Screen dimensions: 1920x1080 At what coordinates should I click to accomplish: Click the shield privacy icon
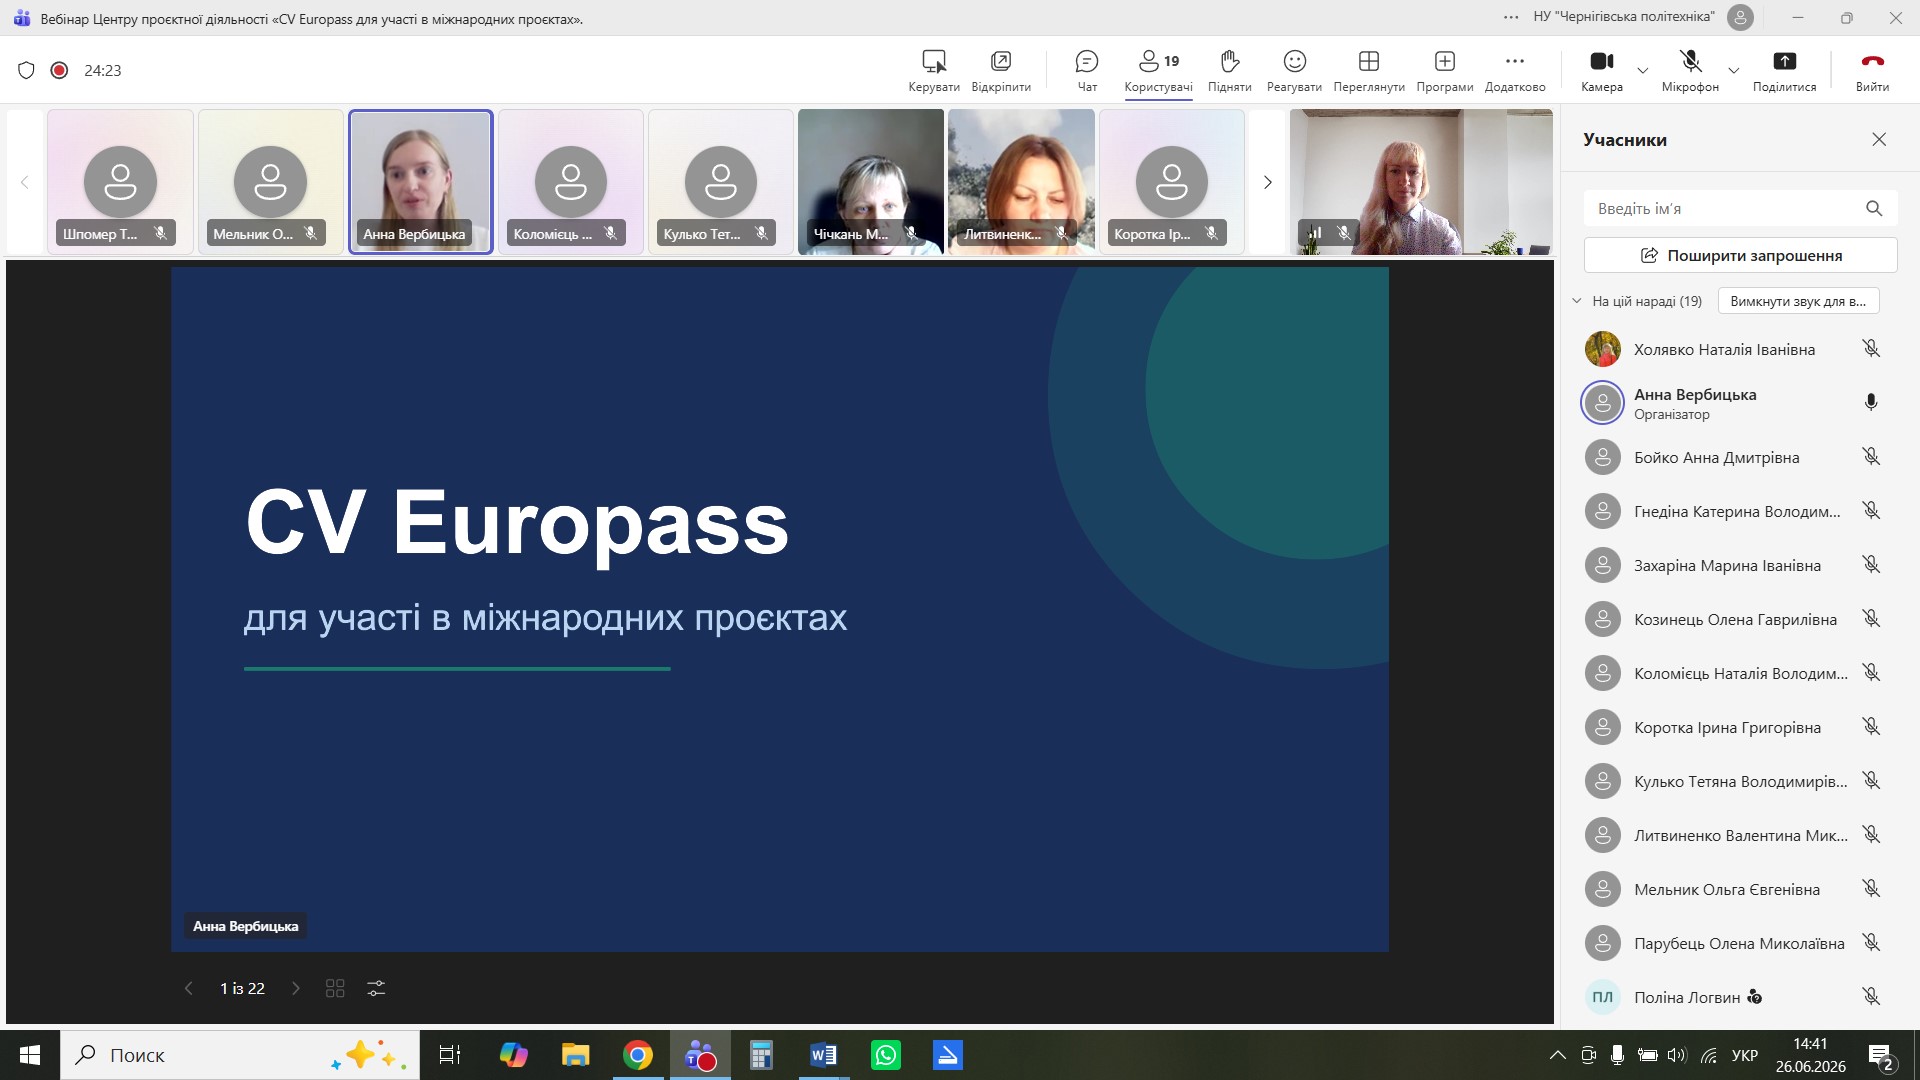point(27,70)
